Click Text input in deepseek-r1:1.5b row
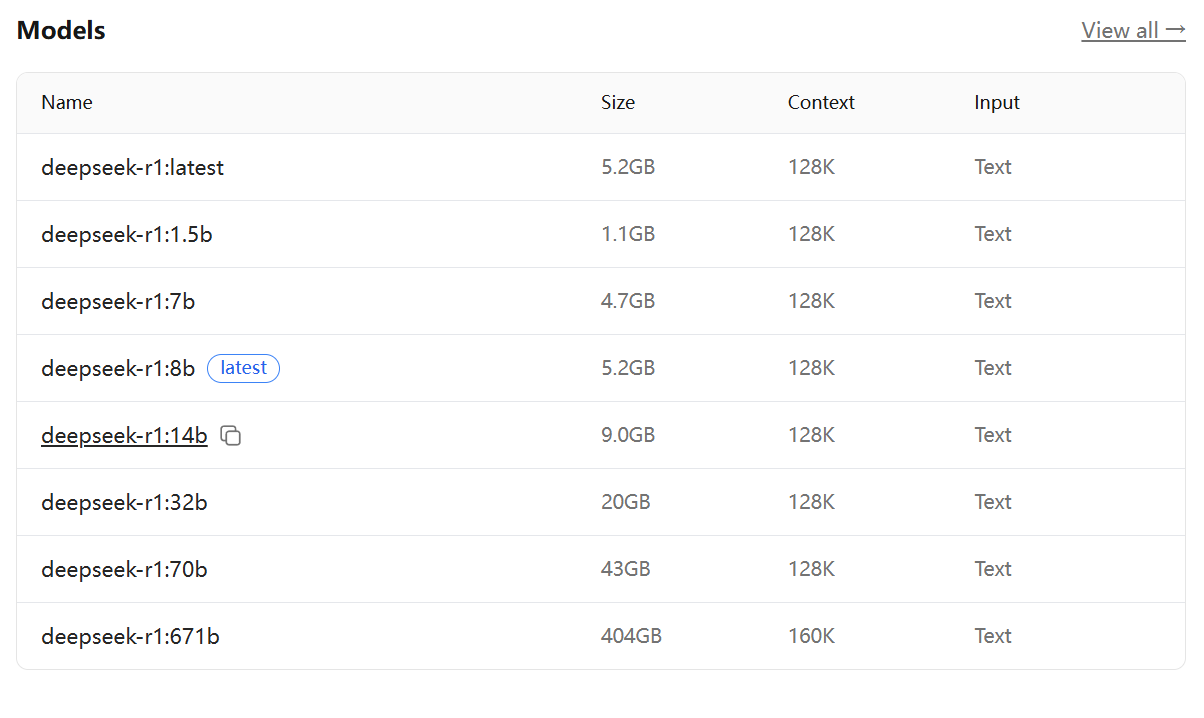This screenshot has width=1204, height=718. (x=993, y=234)
